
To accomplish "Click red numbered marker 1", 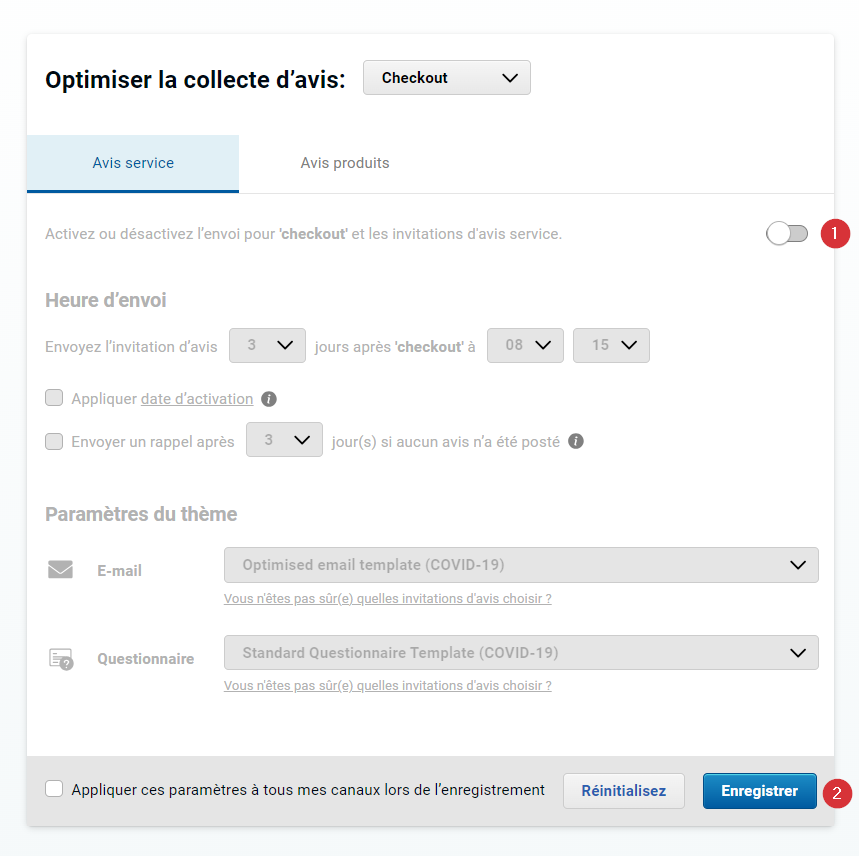I will pyautogui.click(x=835, y=234).
